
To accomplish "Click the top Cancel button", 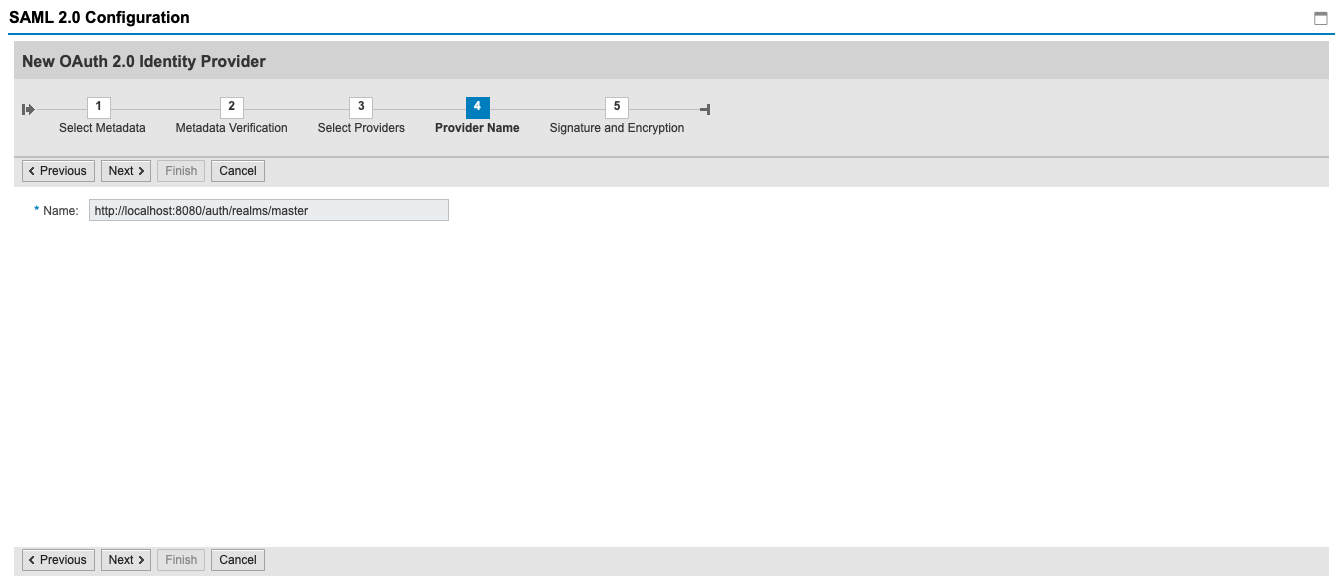I will pos(238,171).
